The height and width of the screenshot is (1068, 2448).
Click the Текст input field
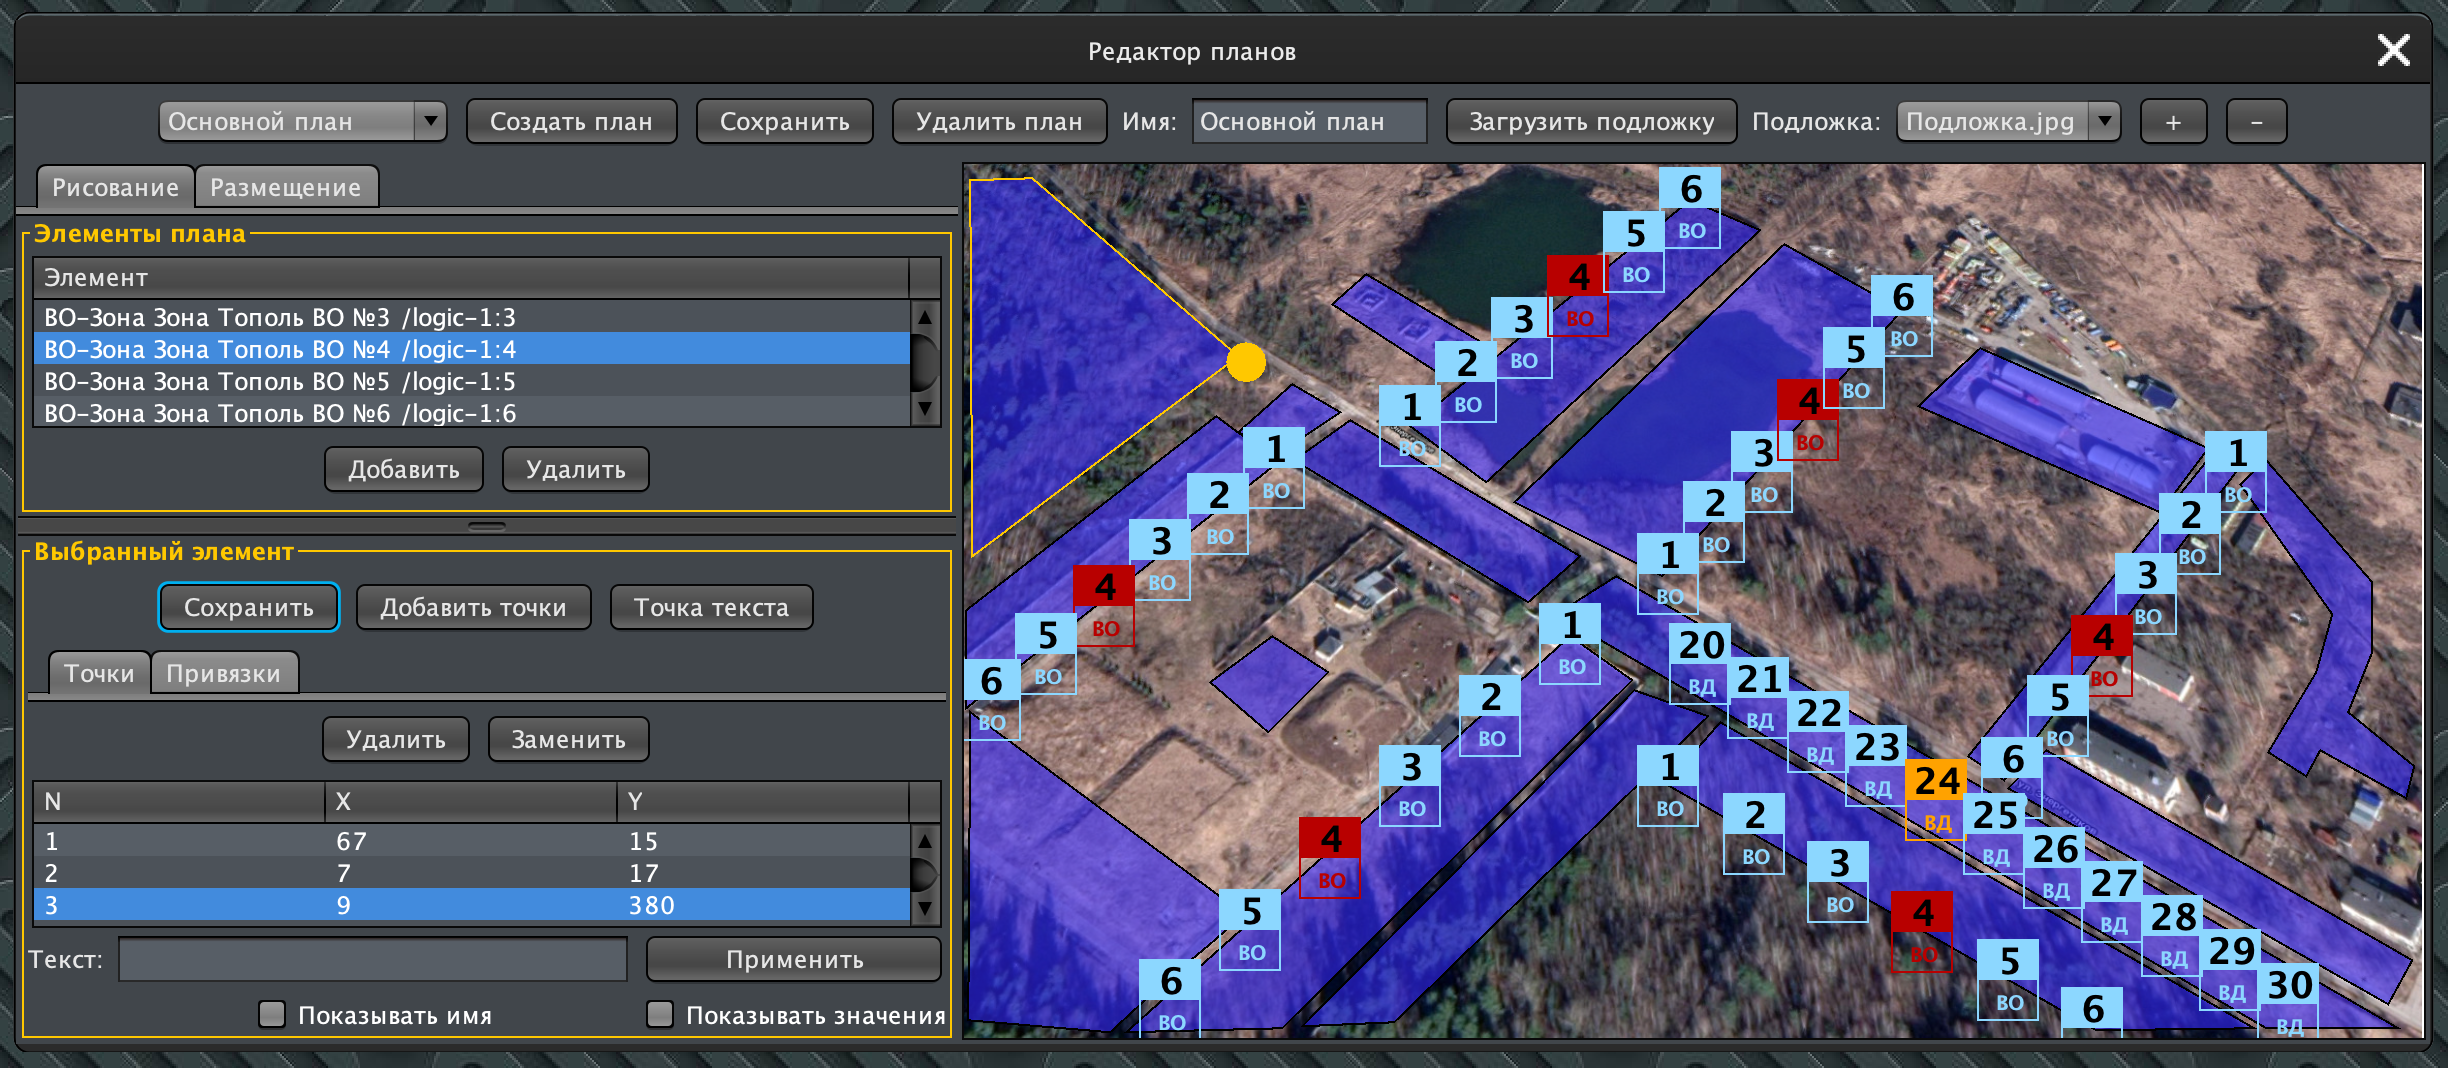372,960
